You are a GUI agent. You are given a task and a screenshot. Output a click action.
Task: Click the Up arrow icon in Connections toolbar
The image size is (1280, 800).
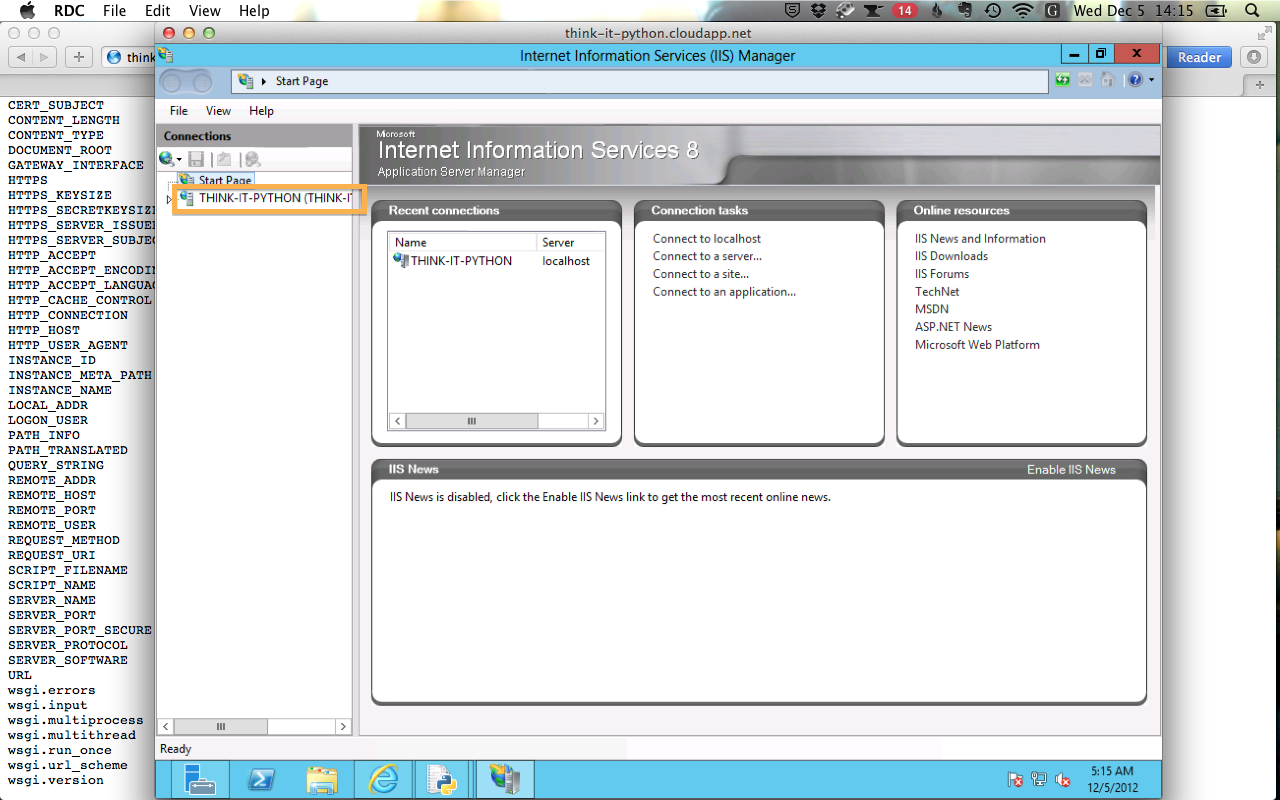(x=224, y=159)
